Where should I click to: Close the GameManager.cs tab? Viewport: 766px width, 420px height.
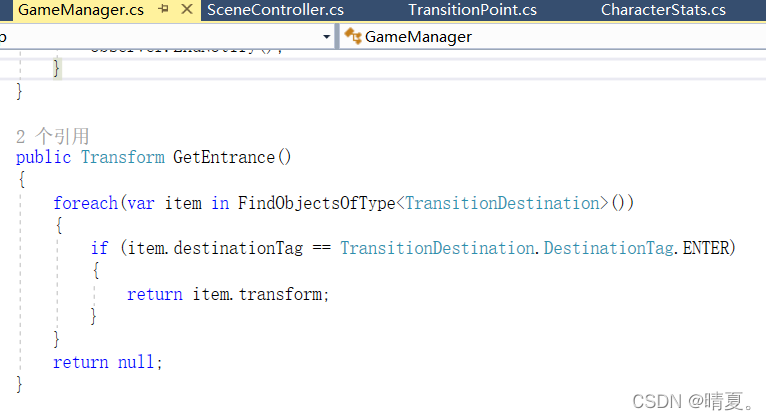tap(187, 9)
